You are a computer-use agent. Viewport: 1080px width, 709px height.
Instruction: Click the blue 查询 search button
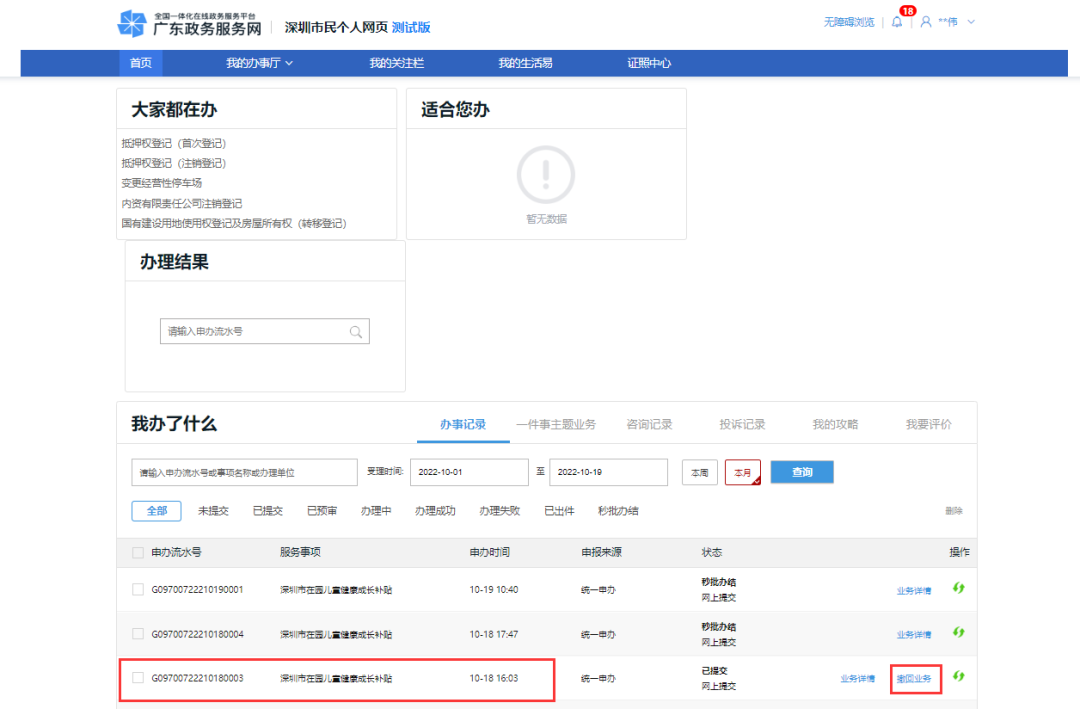tap(801, 471)
